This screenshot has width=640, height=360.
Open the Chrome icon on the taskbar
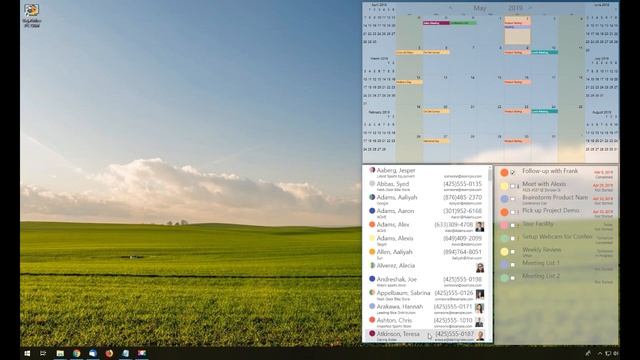[76, 353]
